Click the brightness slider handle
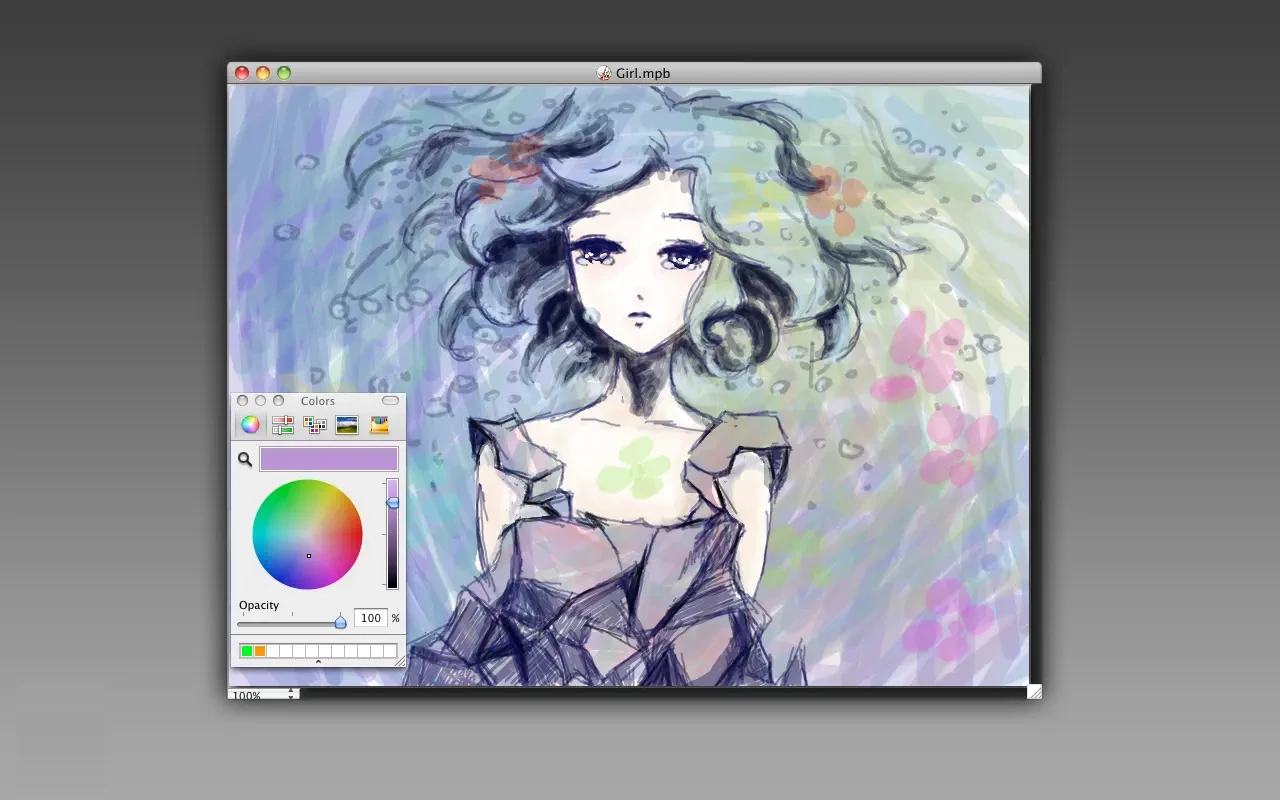 click(392, 502)
